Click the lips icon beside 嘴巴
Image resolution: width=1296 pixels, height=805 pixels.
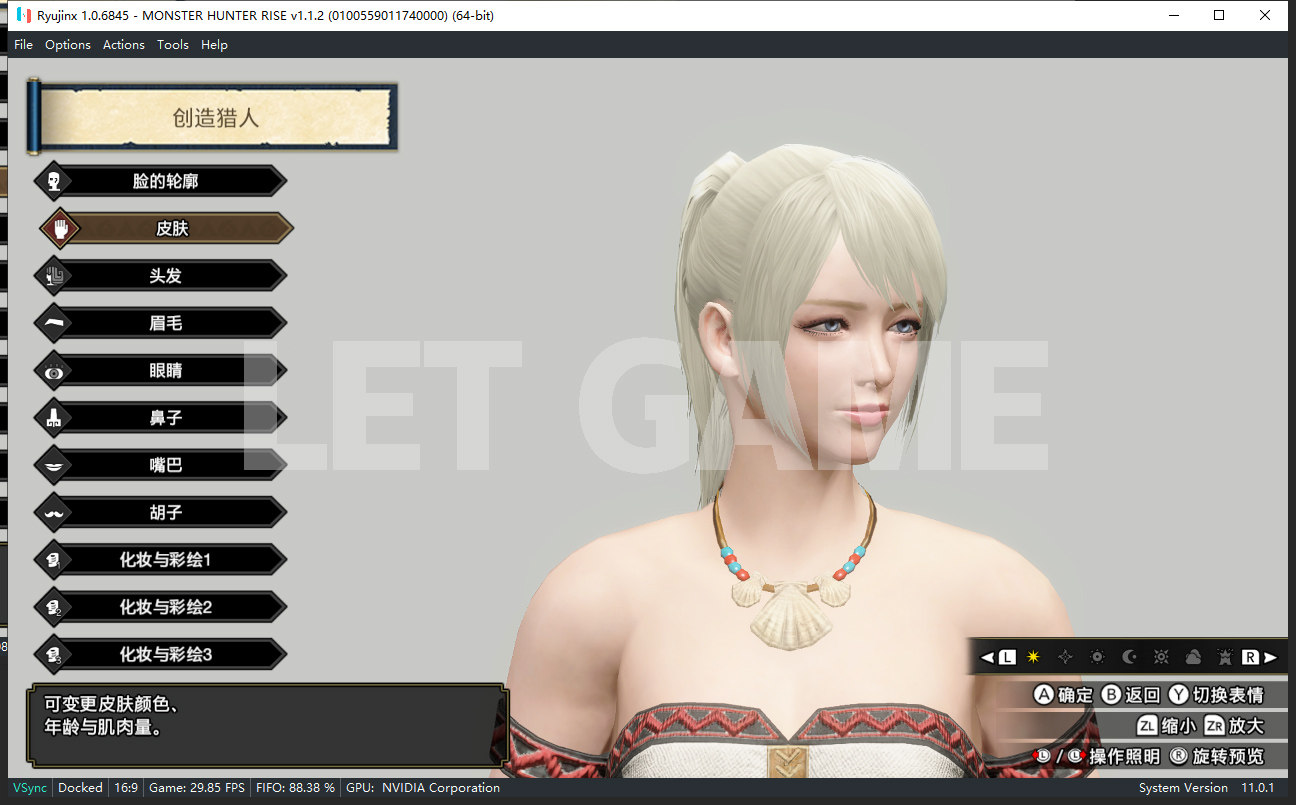(x=55, y=465)
